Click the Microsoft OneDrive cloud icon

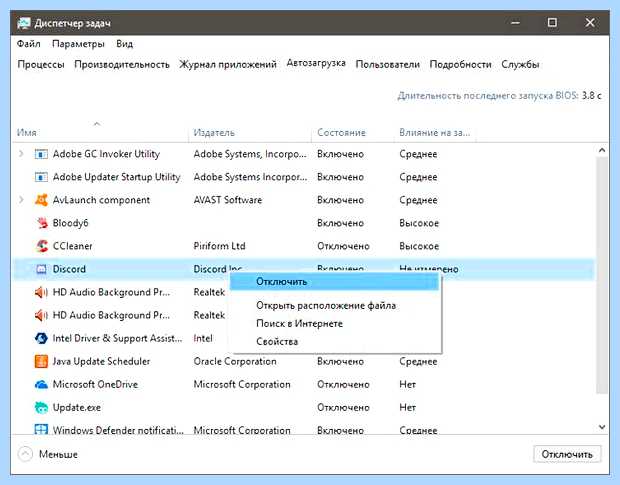[41, 384]
